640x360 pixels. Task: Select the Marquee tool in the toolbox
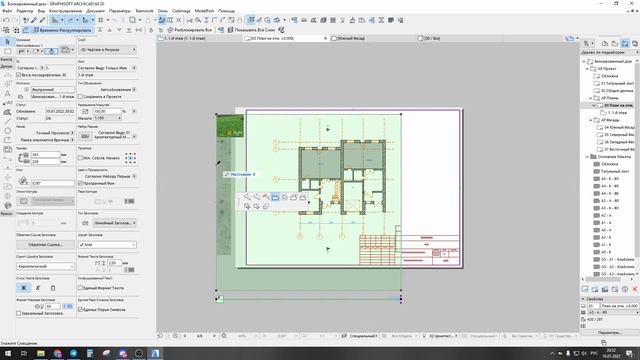click(x=7, y=51)
